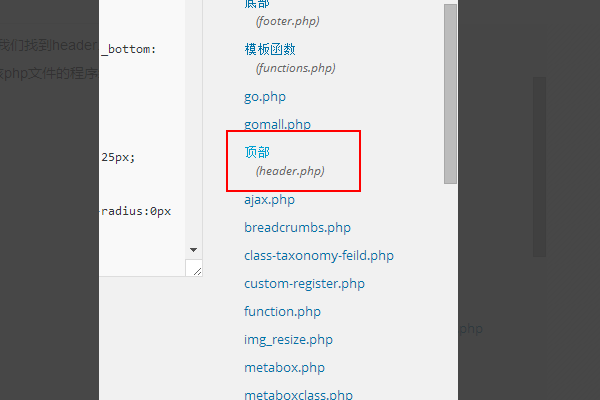The width and height of the screenshot is (600, 400).
Task: Open the 顶部 header.php template
Action: point(257,152)
